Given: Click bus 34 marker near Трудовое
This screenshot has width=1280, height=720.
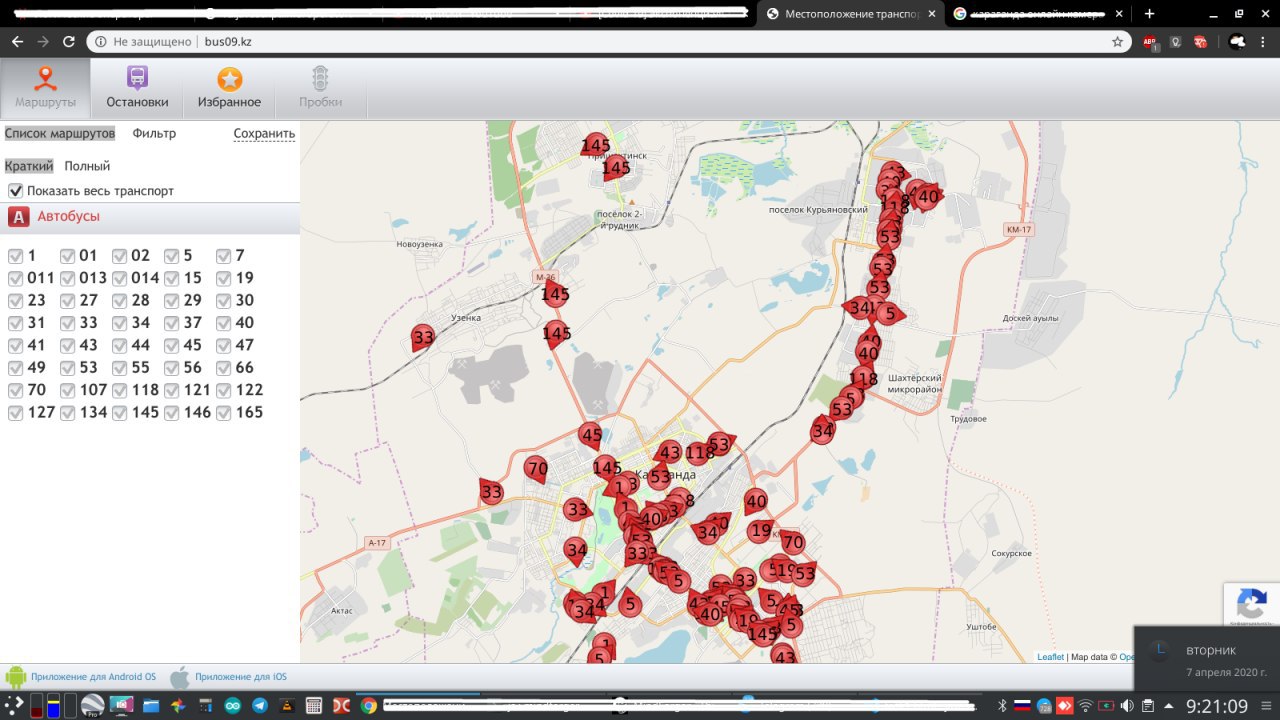Looking at the screenshot, I should coord(822,431).
